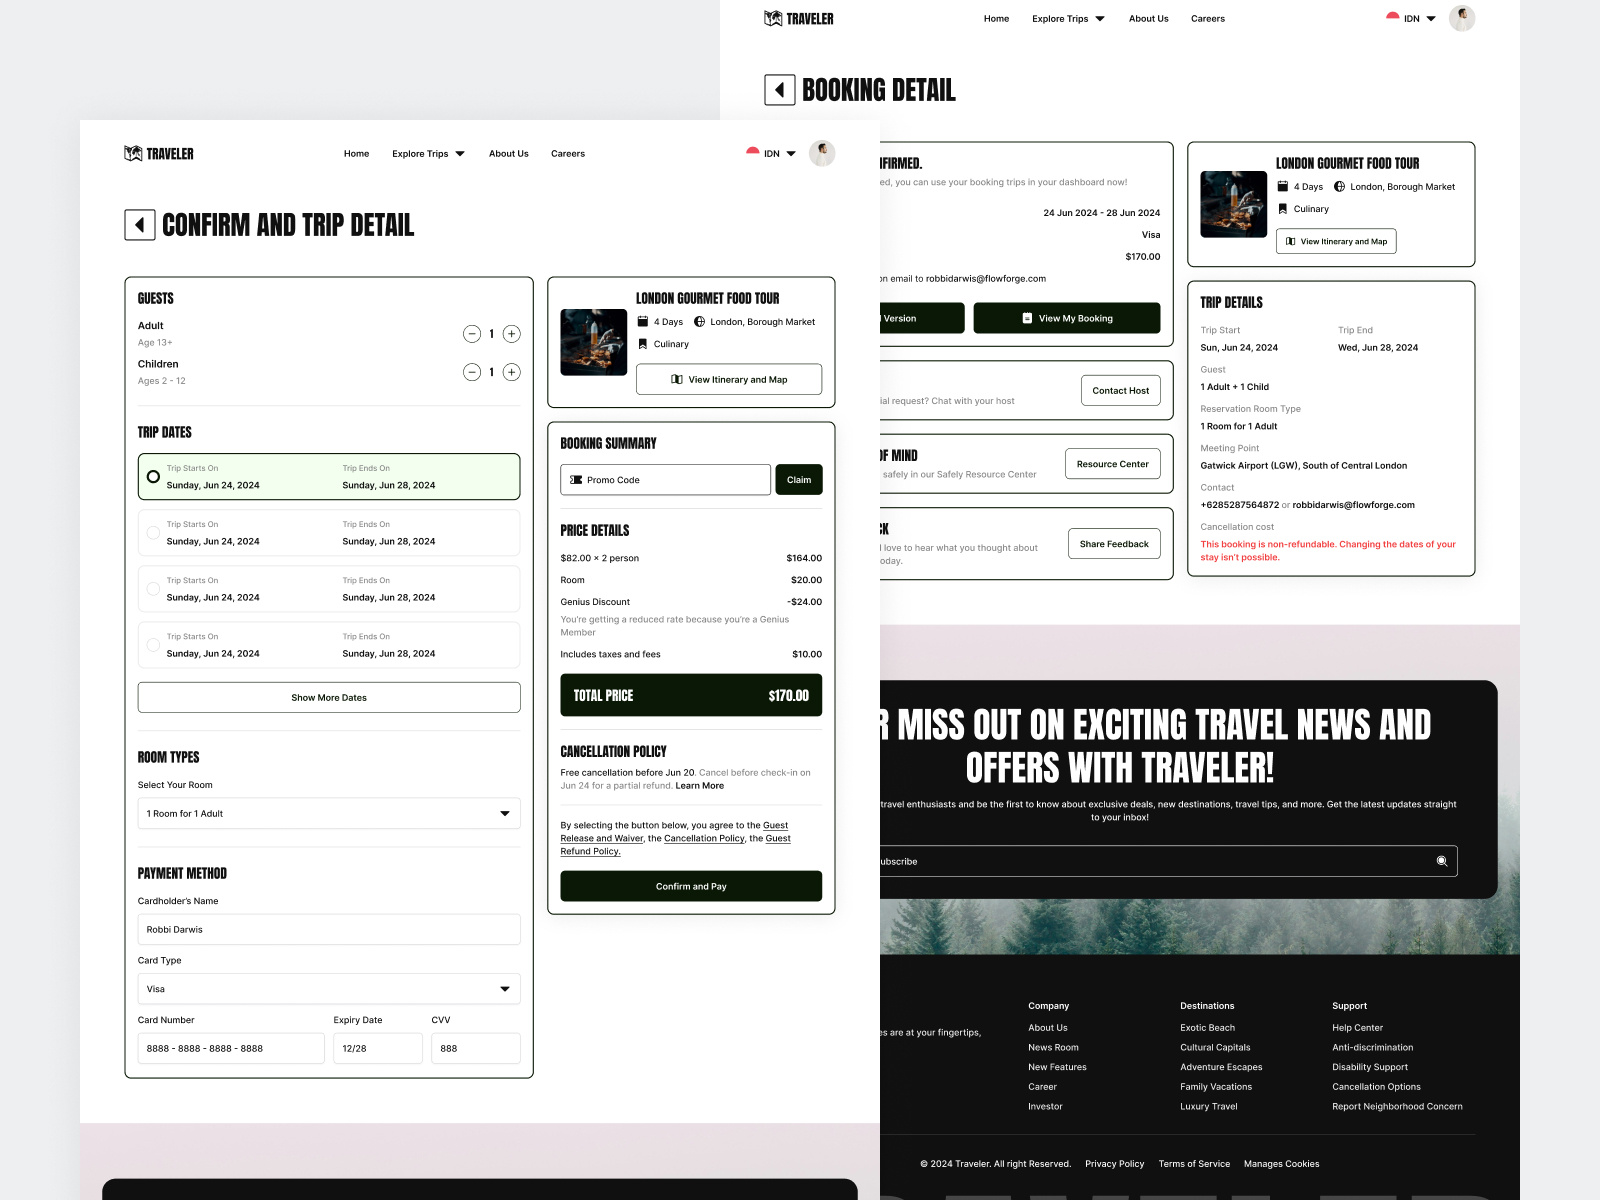Go to About Us in the navigation
The image size is (1600, 1200).
tap(508, 153)
